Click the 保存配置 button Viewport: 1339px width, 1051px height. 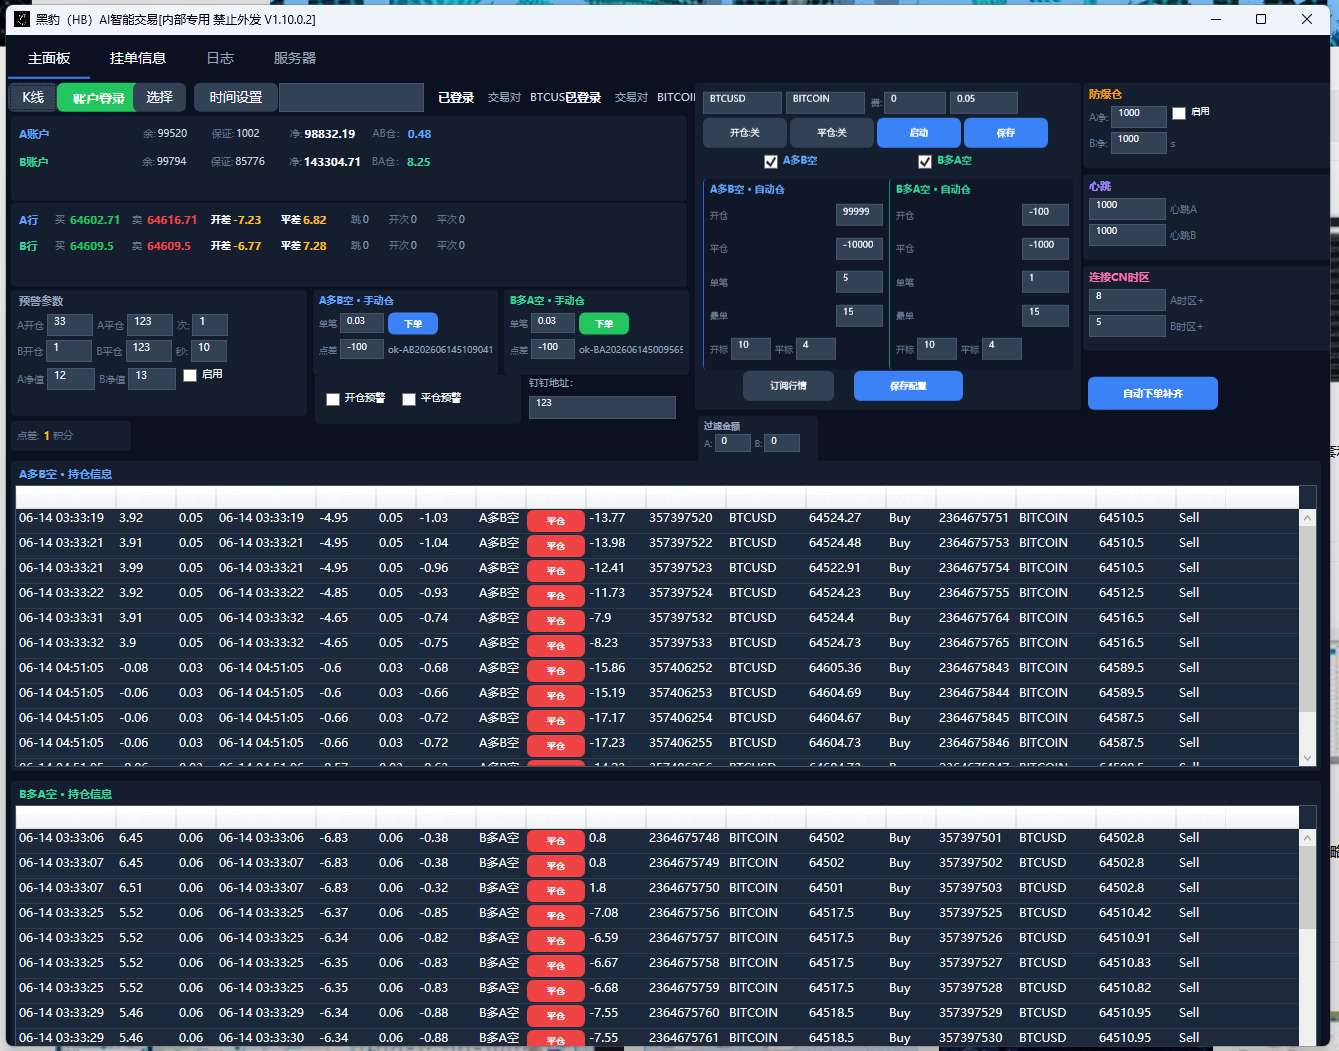click(x=908, y=386)
